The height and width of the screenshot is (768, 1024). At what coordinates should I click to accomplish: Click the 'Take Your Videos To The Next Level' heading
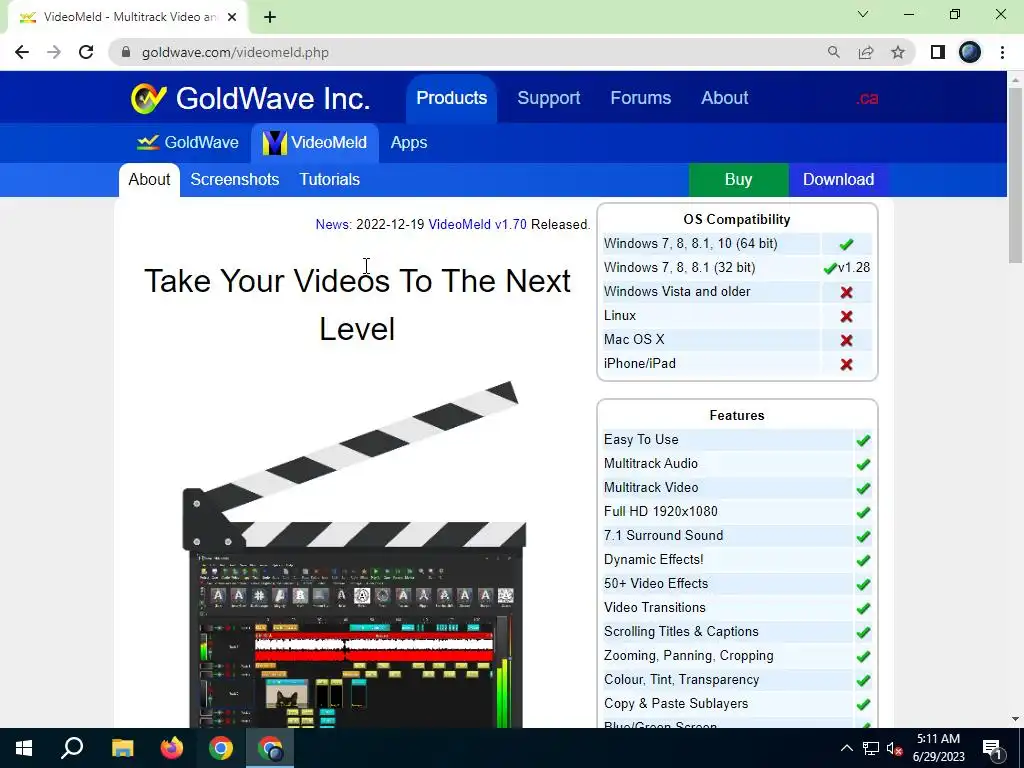coord(357,305)
